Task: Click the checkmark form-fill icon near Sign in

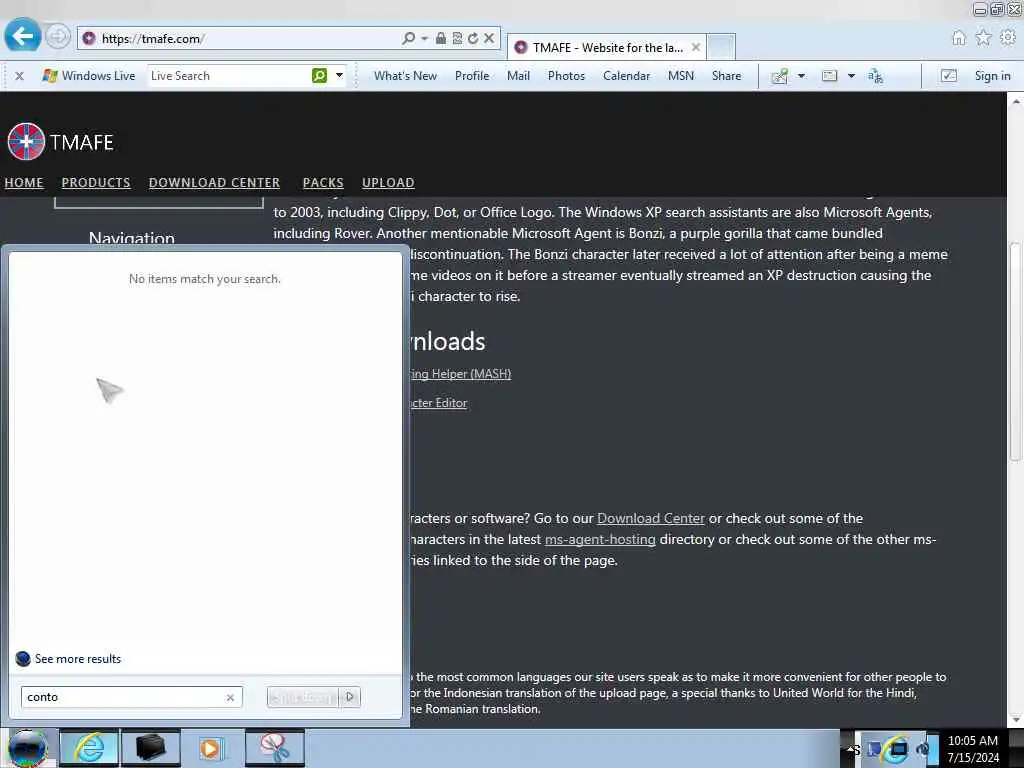Action: 949,76
